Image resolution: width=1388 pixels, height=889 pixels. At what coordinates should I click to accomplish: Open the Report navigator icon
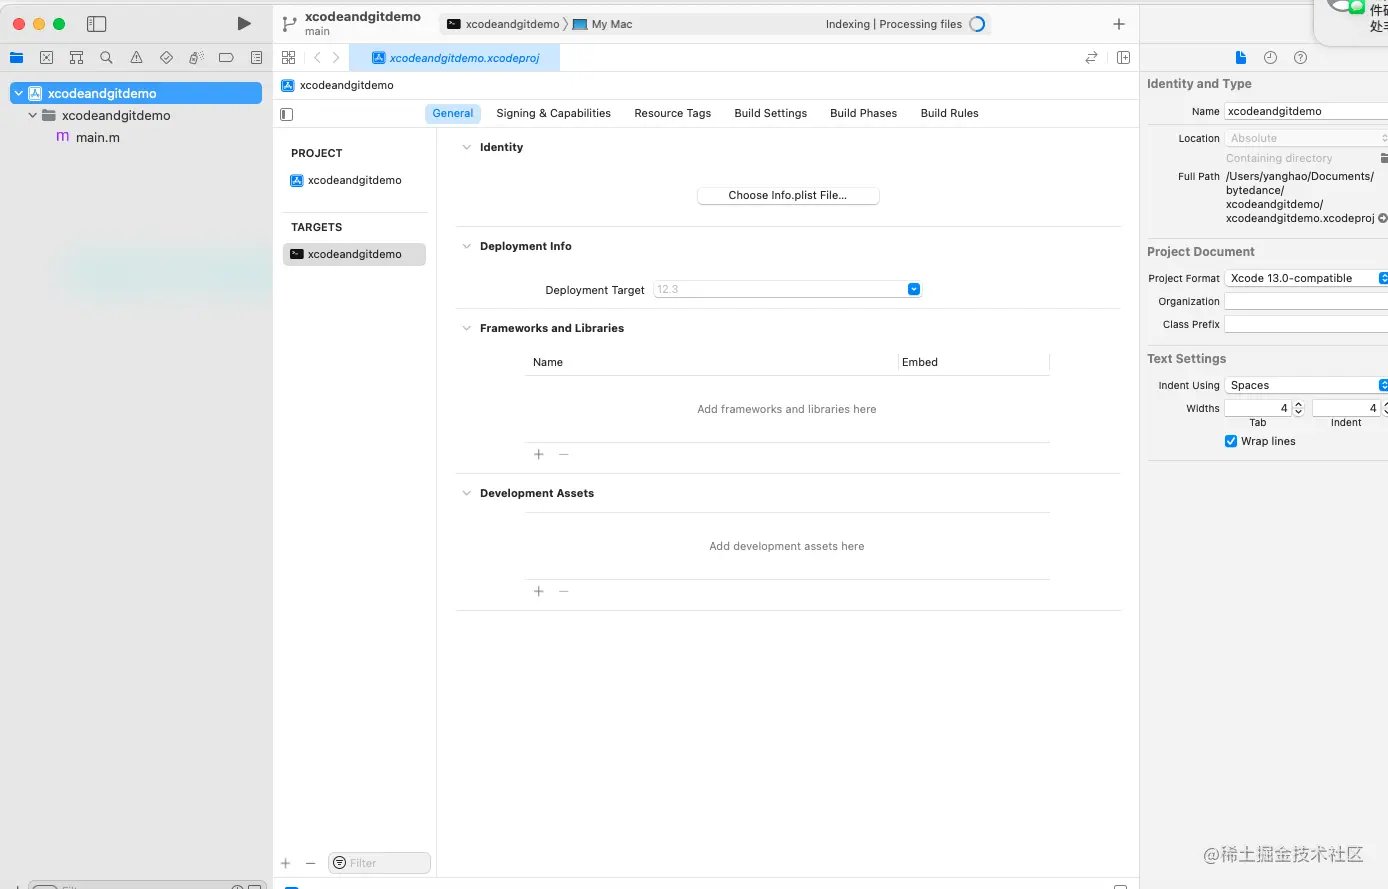pos(256,58)
